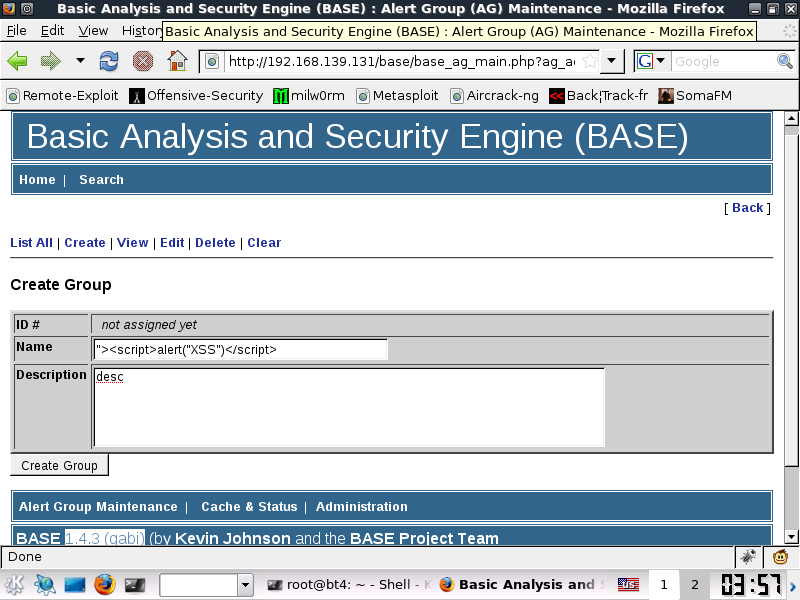This screenshot has height=600, width=800.
Task: Open the Metasploit bookmark
Action: click(x=397, y=95)
